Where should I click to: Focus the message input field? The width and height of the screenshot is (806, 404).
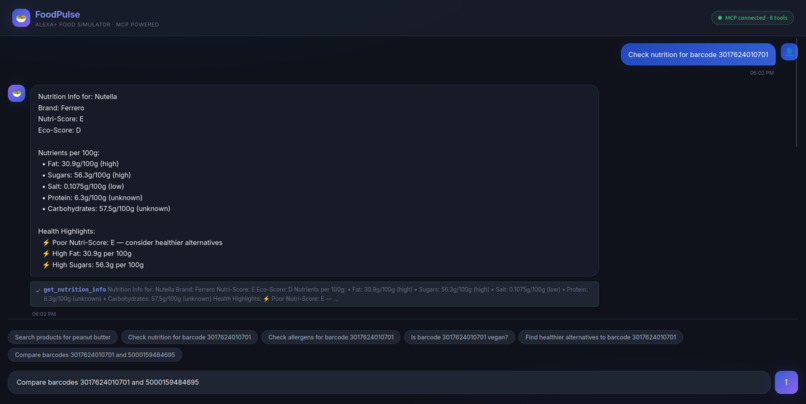[x=389, y=382]
